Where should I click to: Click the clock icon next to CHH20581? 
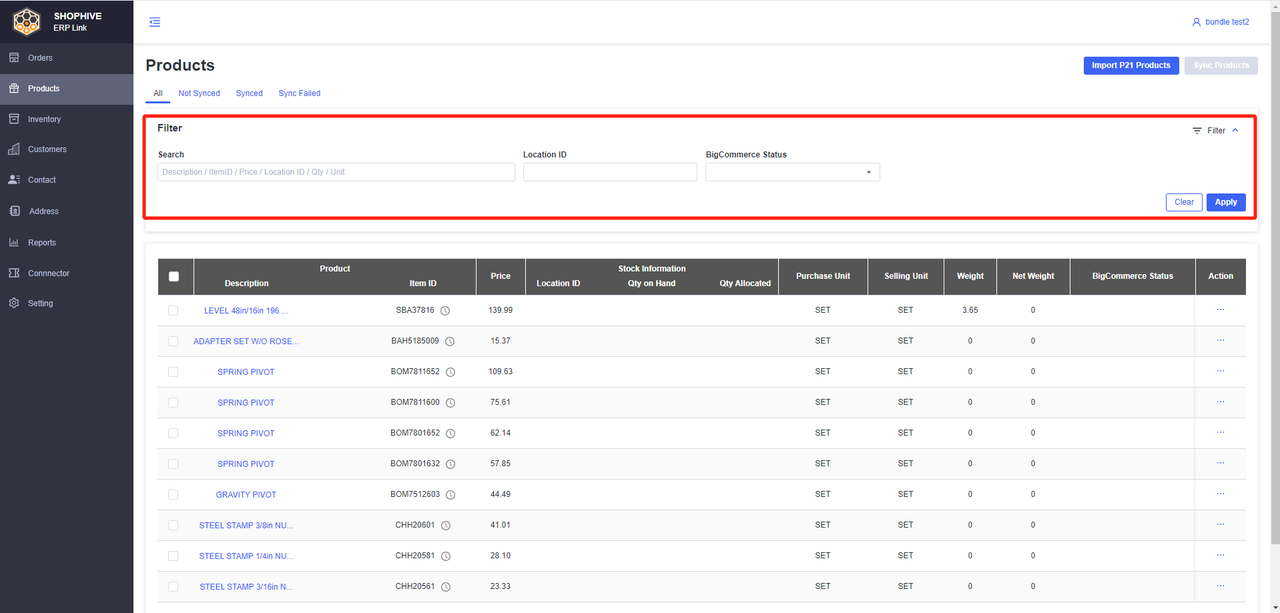(446, 556)
